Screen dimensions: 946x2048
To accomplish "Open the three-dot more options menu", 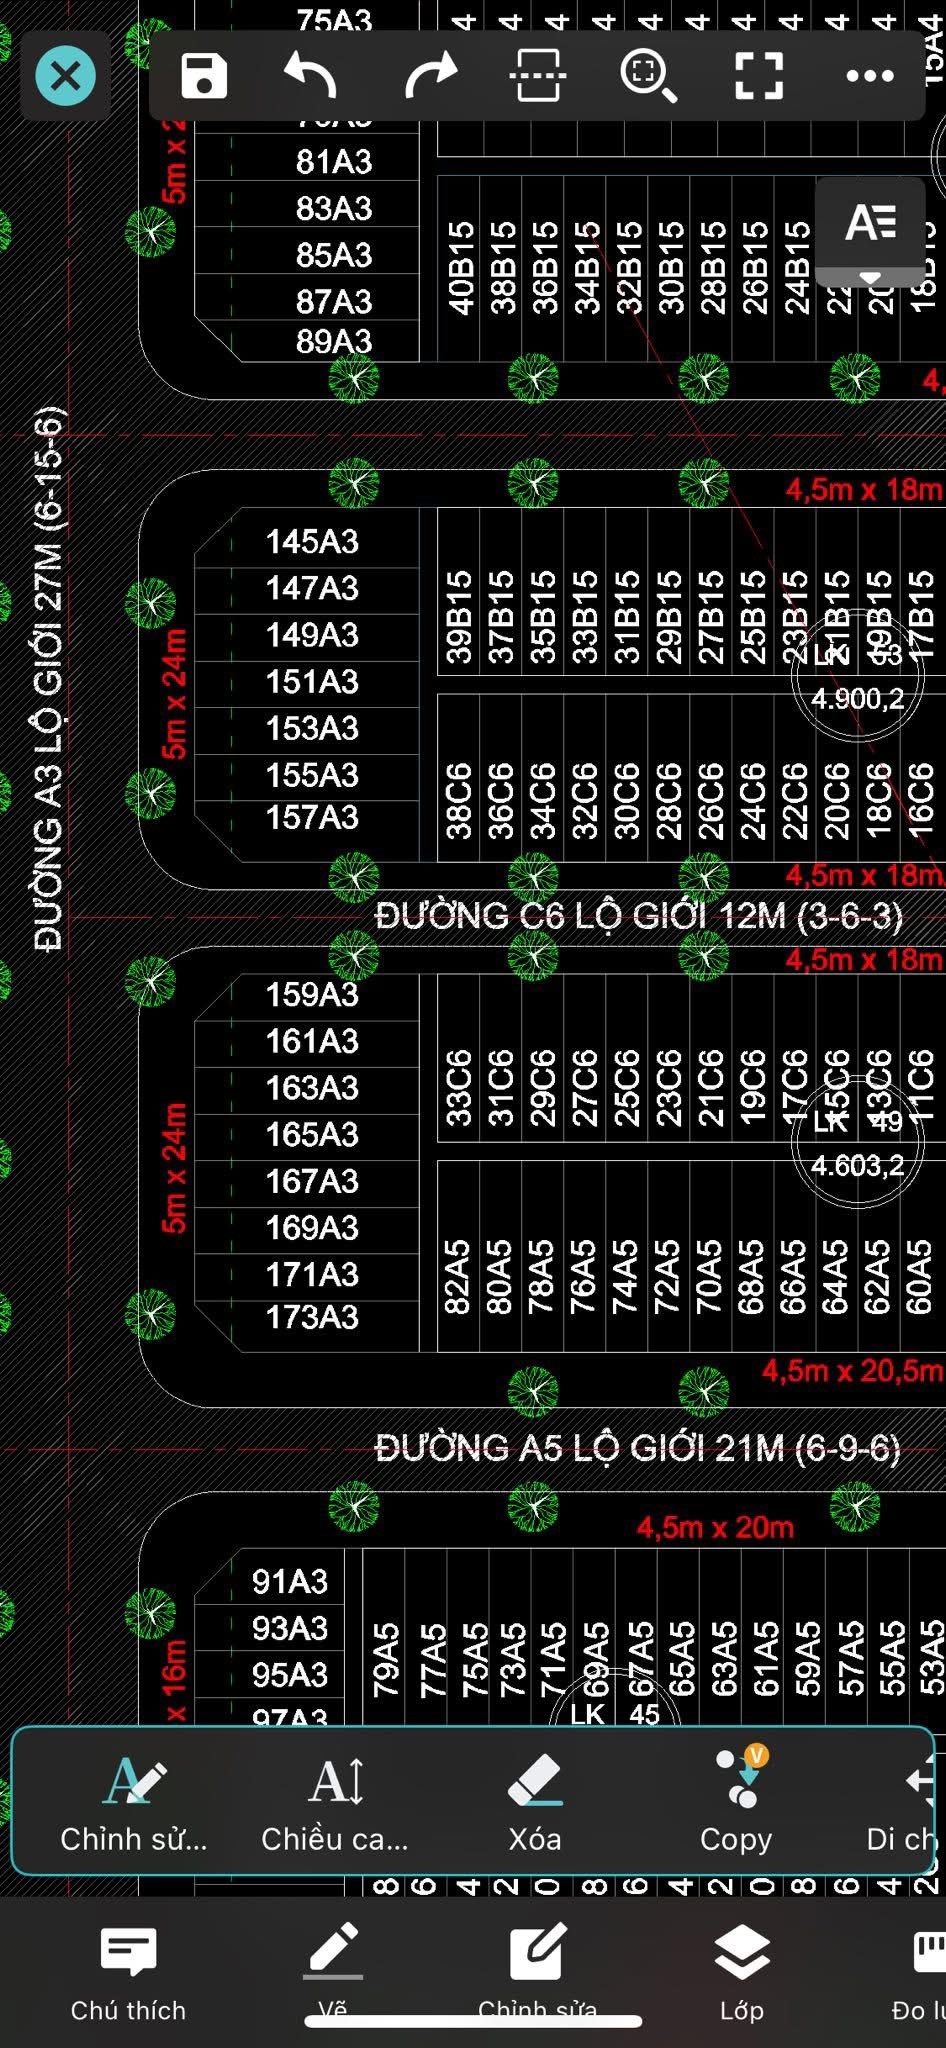I will pos(869,76).
